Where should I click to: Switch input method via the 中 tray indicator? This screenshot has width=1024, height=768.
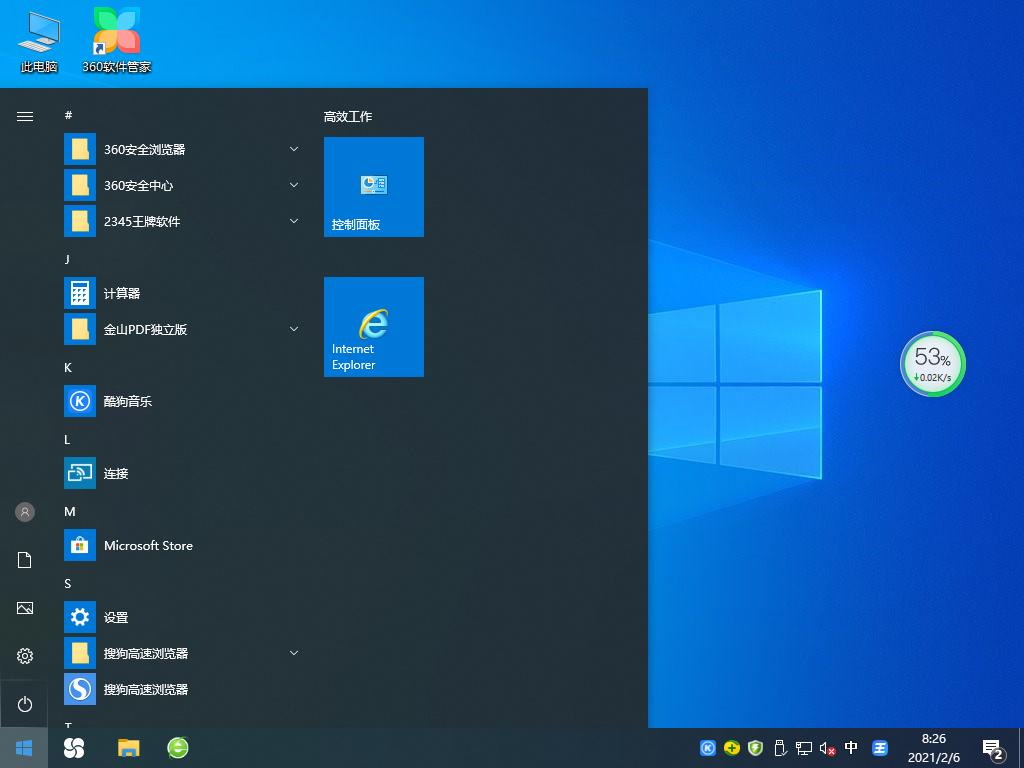851,747
